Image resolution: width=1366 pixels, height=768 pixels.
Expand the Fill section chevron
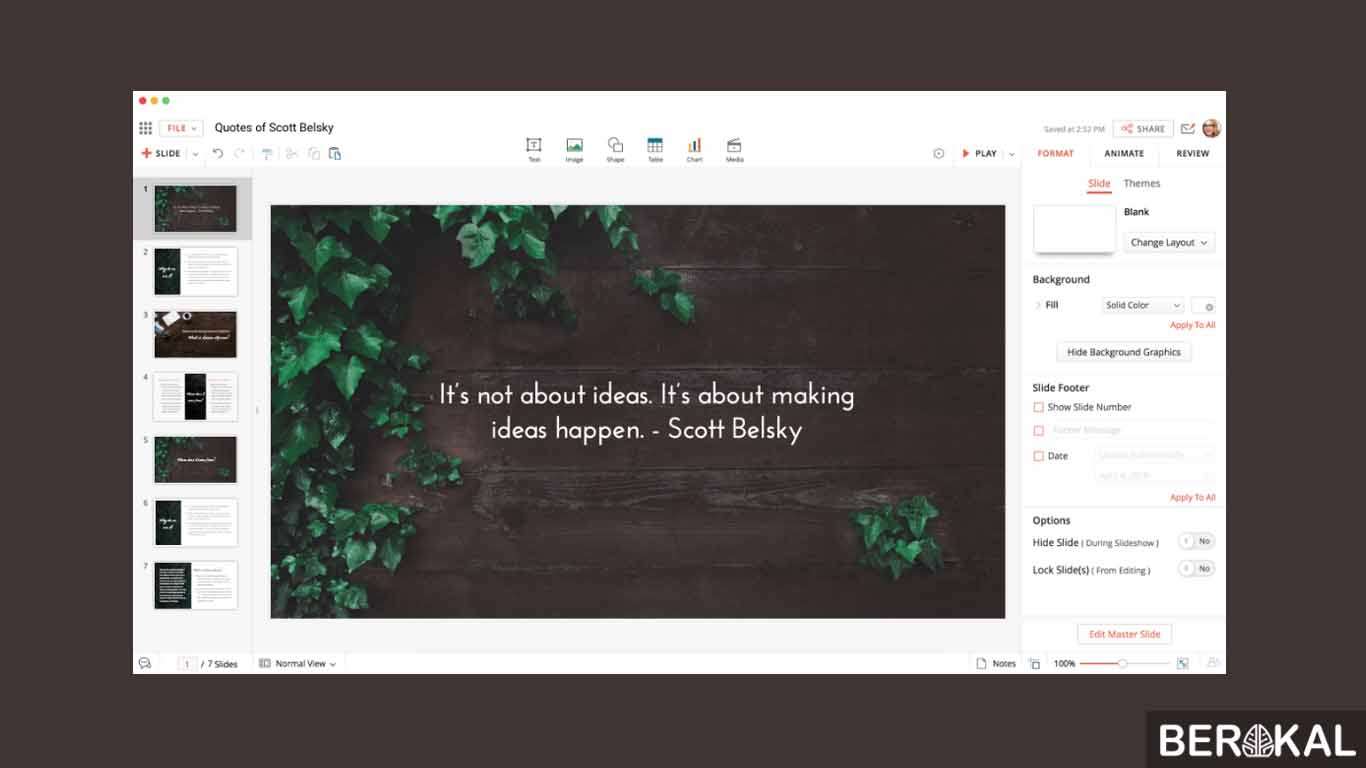point(1038,305)
